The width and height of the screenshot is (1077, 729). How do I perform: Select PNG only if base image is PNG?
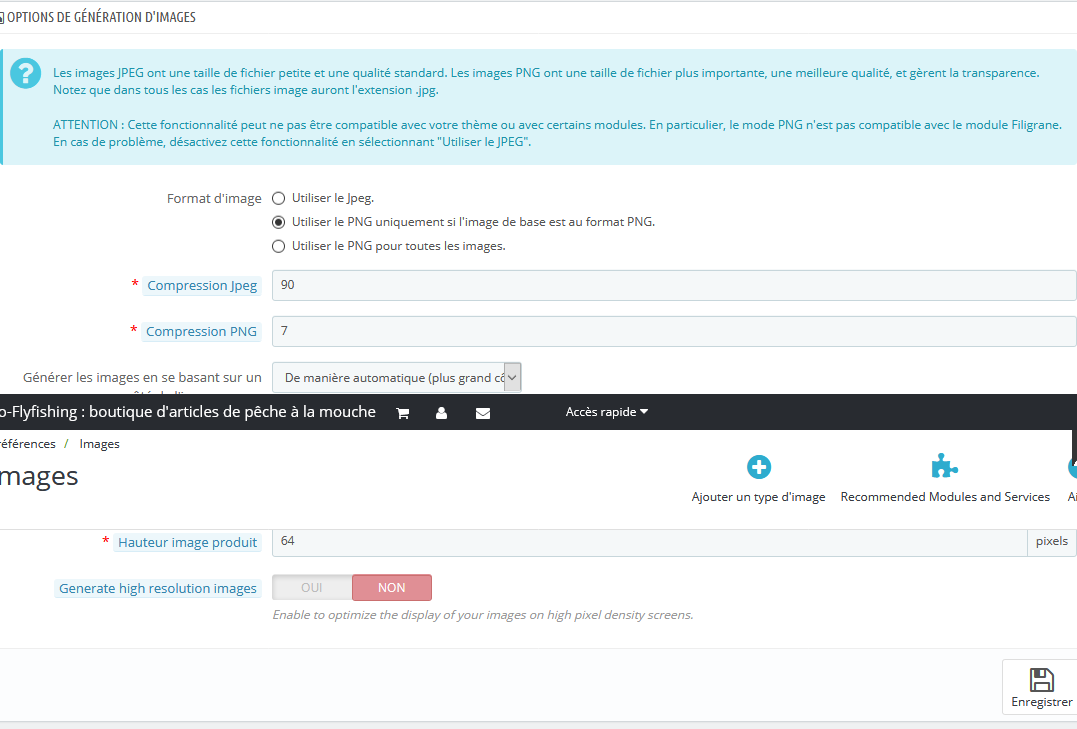coord(278,222)
